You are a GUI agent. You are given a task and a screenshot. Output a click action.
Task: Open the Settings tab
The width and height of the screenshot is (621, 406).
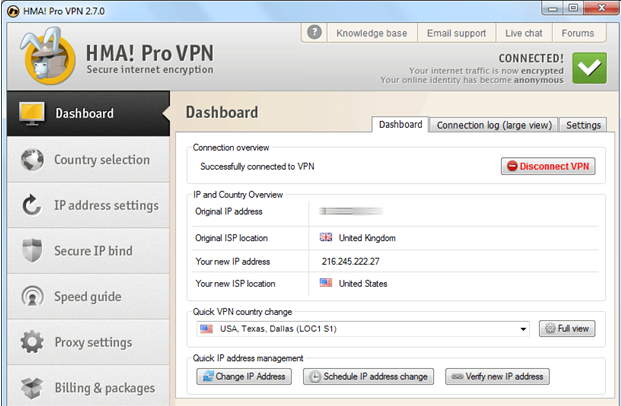coord(583,125)
